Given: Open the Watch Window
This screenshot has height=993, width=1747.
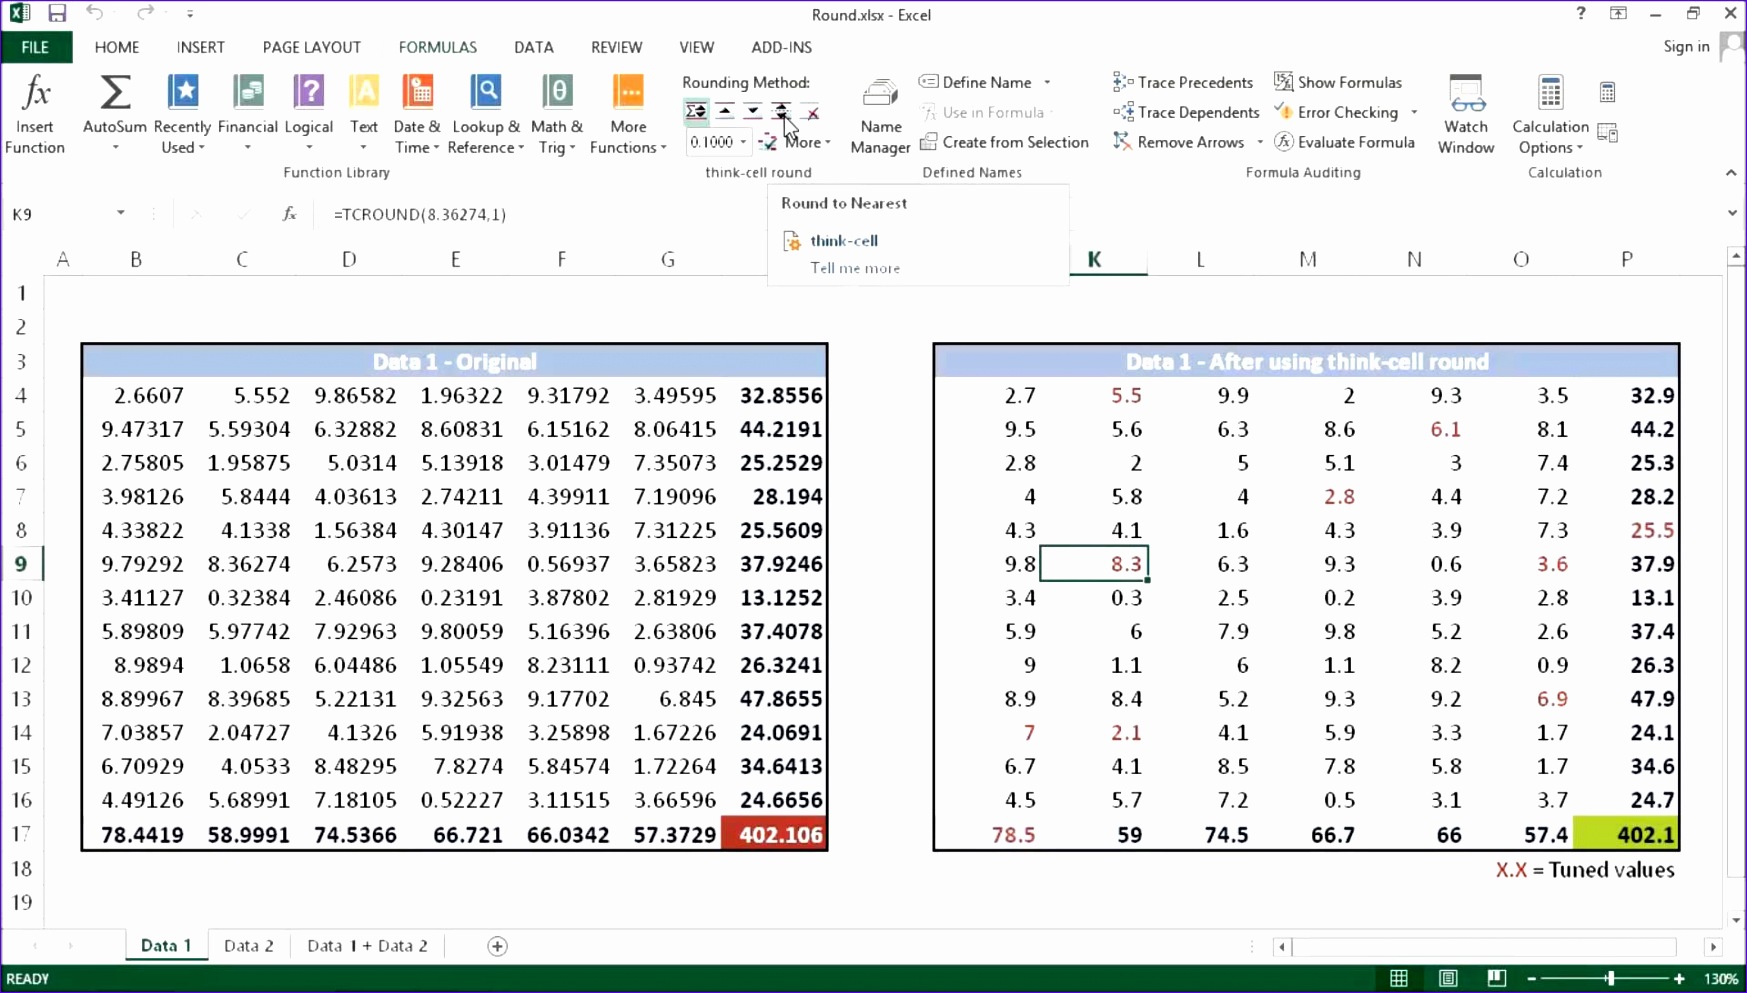Looking at the screenshot, I should pos(1466,113).
